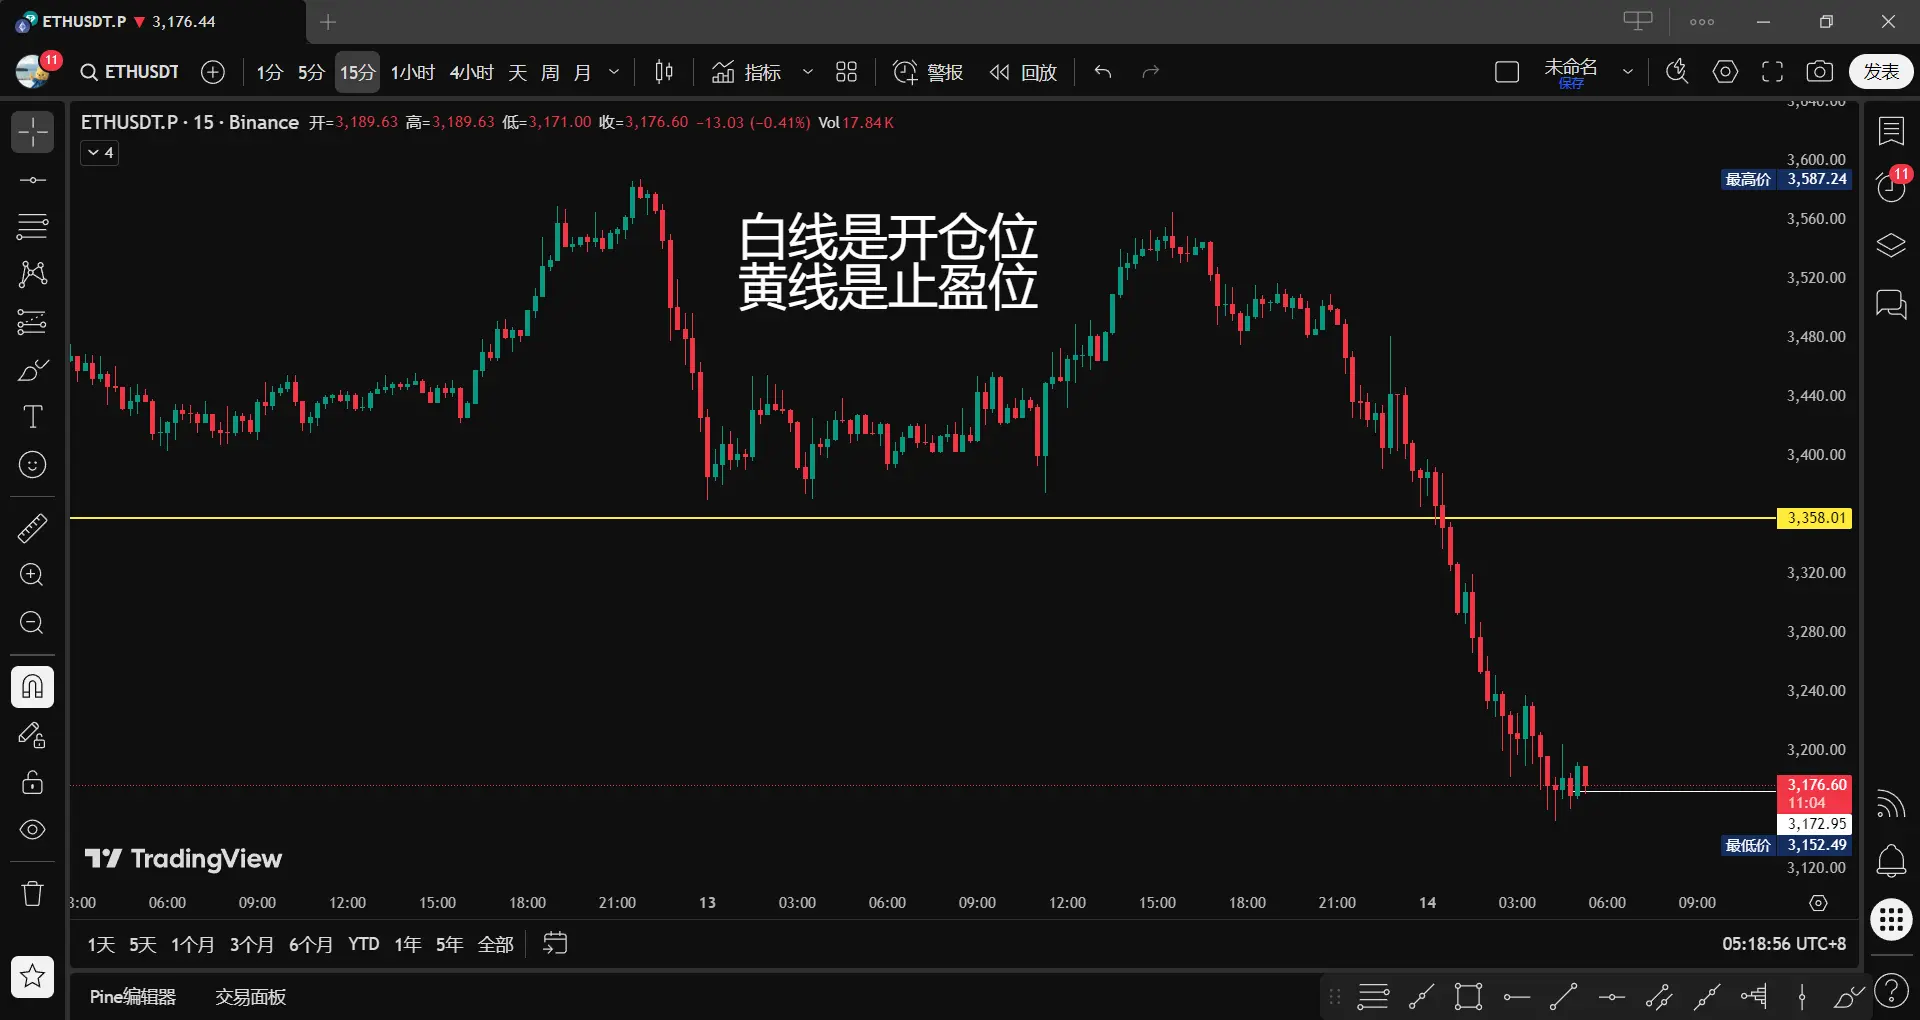
Task: Open the trend line tools in left sidebar
Action: click(x=32, y=180)
